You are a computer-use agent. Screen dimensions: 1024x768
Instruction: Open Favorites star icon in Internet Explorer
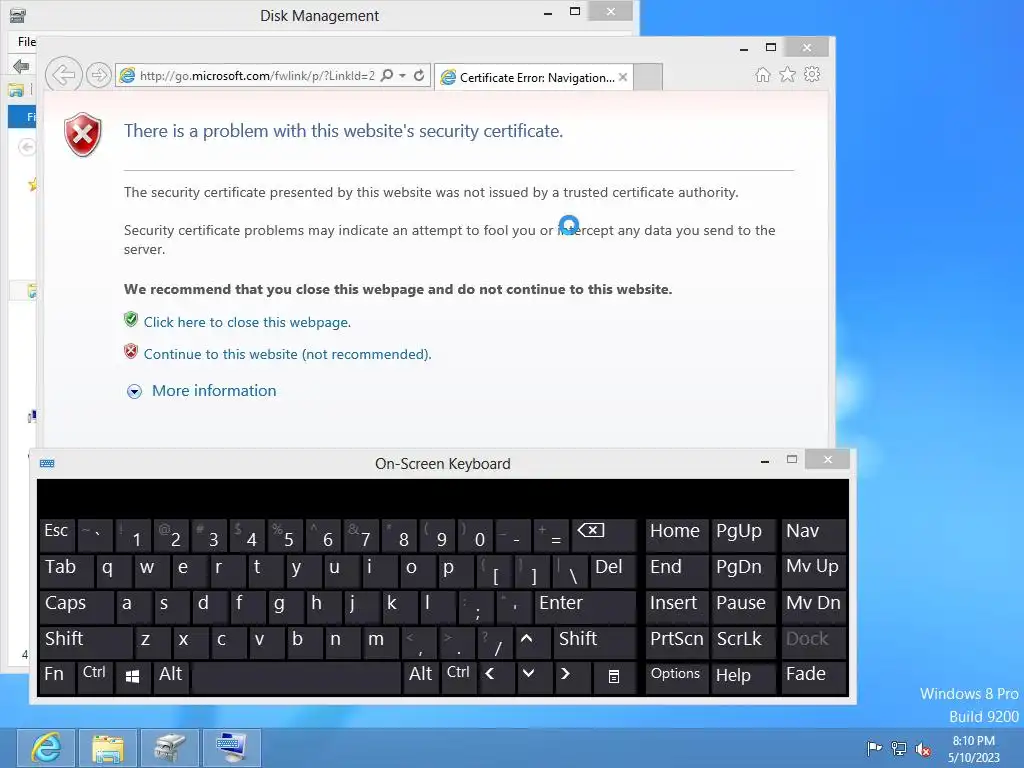(x=788, y=74)
